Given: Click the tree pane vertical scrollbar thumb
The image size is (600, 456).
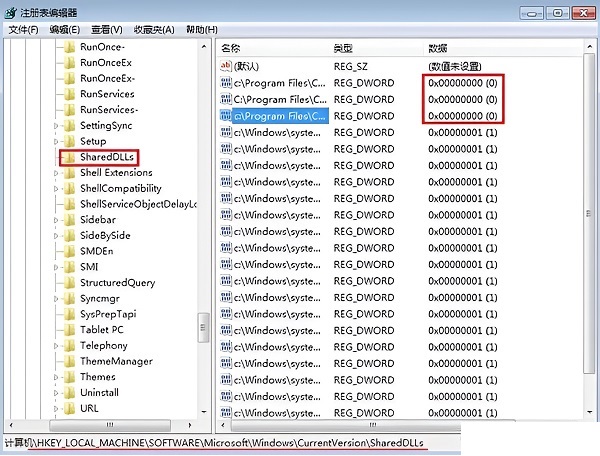Looking at the screenshot, I should coord(203,327).
